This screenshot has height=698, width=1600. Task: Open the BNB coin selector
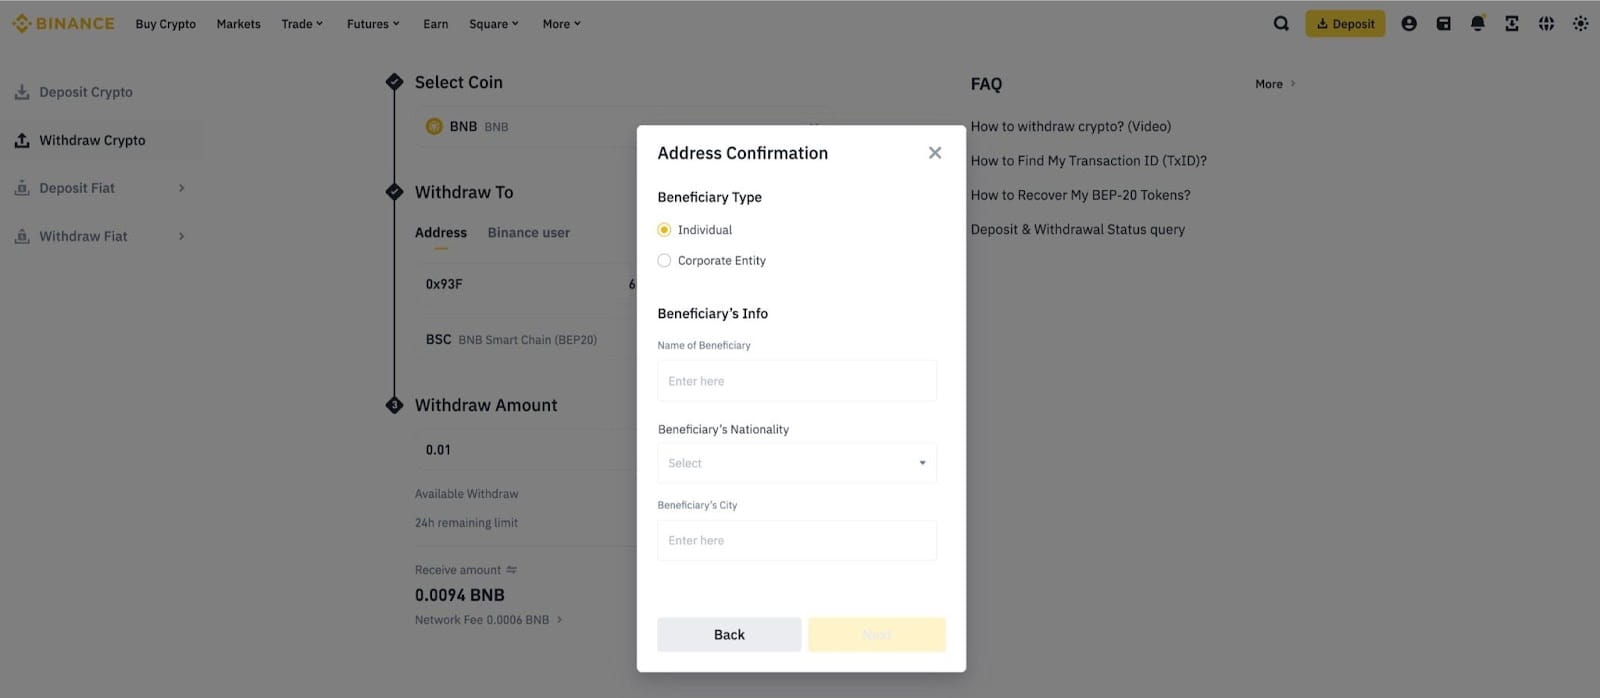622,126
